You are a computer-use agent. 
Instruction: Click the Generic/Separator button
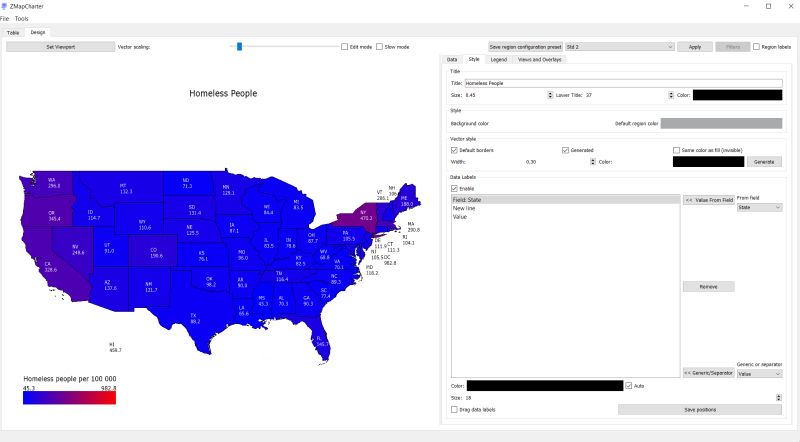(709, 373)
